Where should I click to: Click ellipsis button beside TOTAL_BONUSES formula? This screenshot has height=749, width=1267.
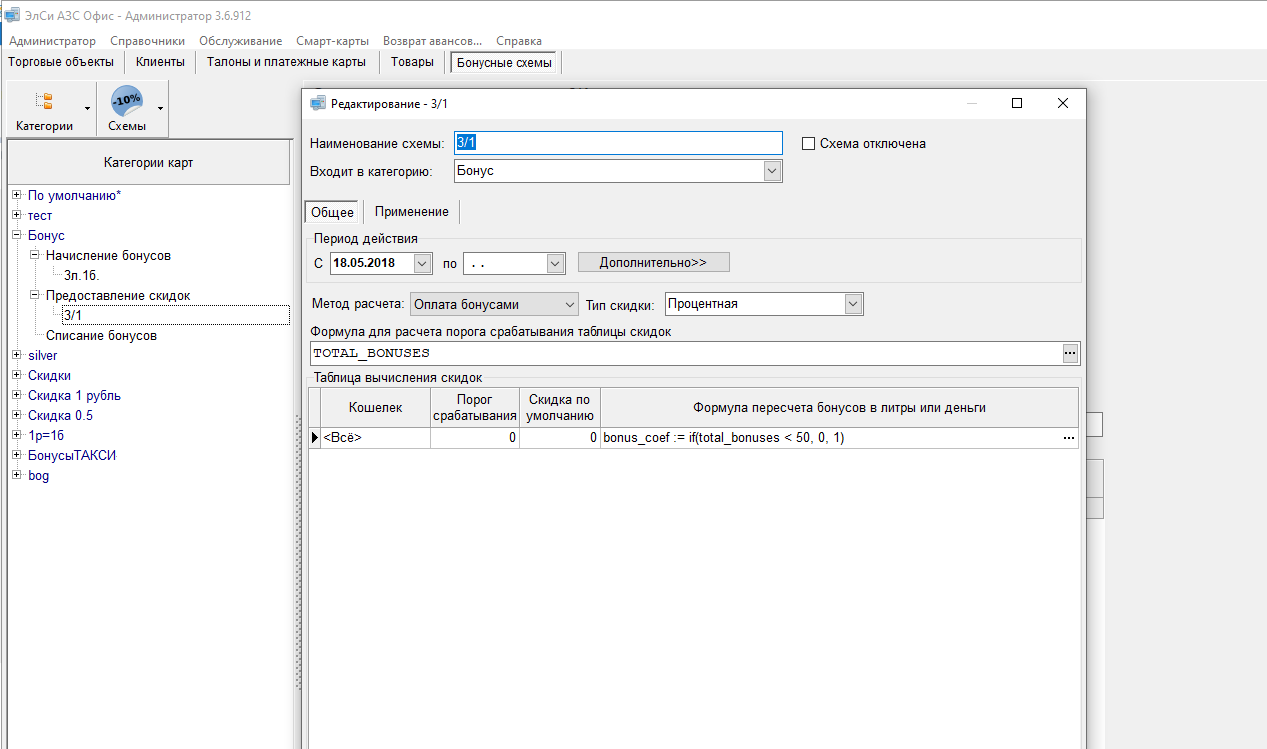1070,354
